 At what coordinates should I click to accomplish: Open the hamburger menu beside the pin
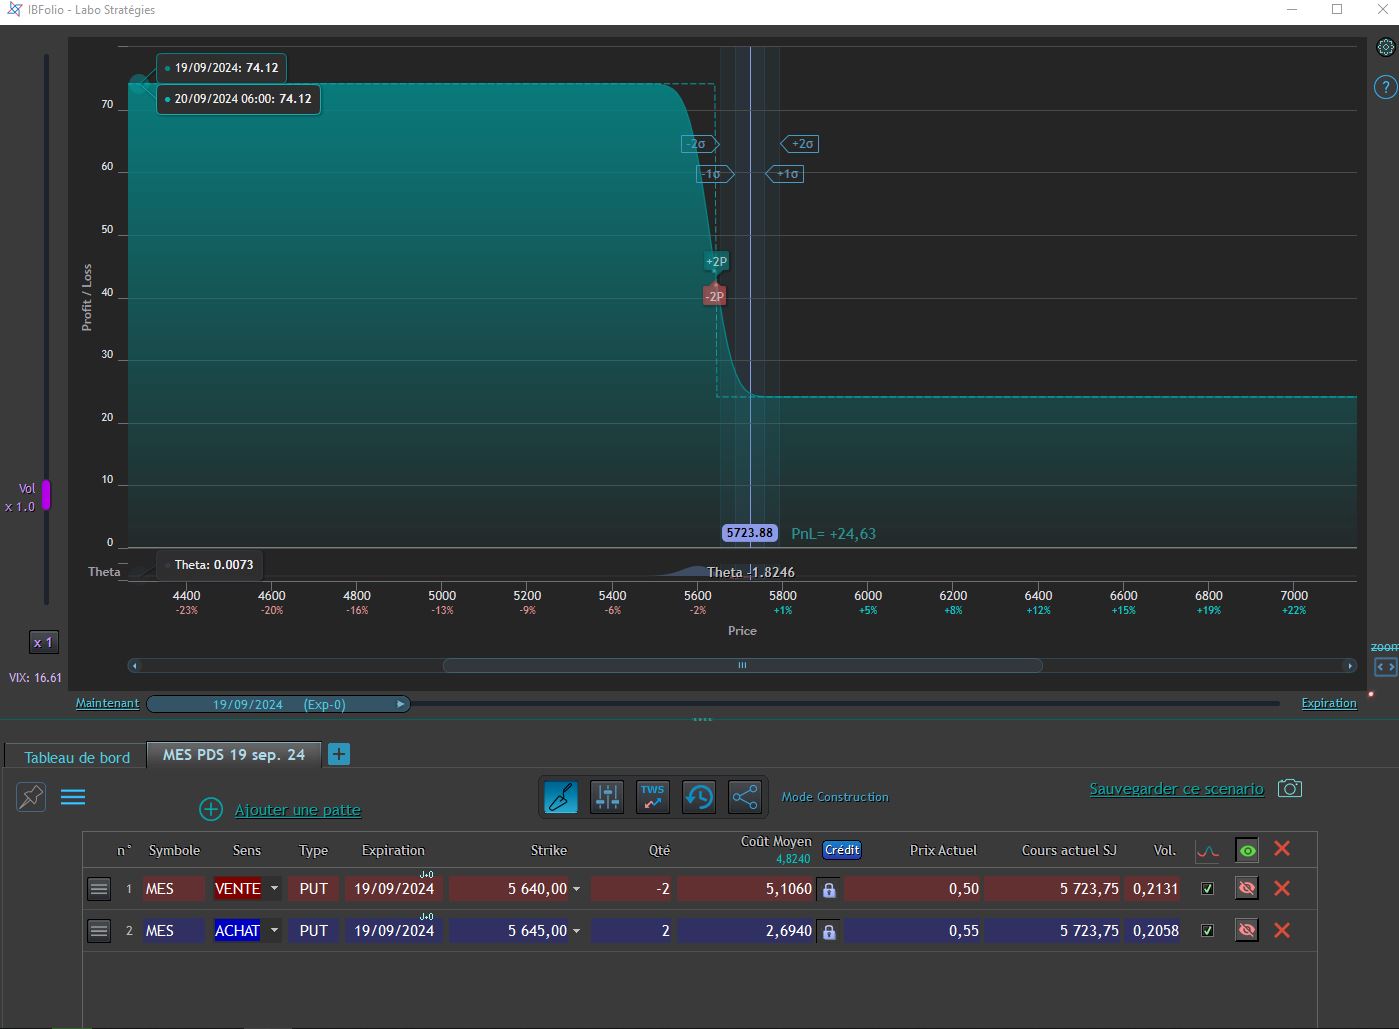[x=73, y=797]
